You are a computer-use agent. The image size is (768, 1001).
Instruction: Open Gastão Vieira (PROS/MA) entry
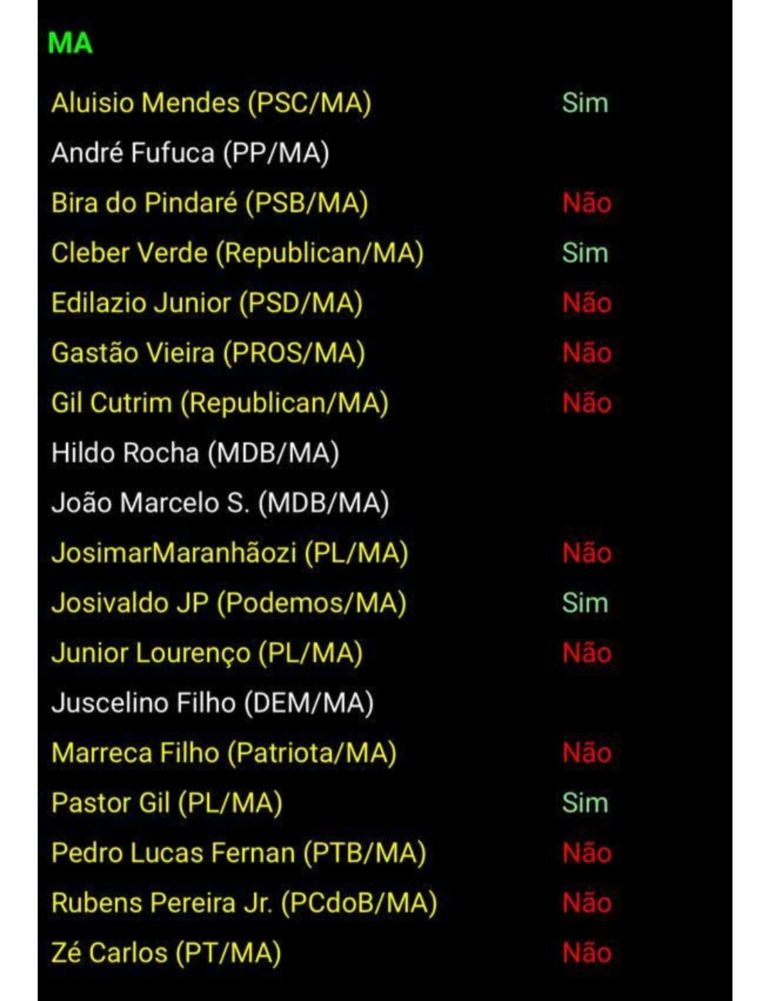pos(208,353)
